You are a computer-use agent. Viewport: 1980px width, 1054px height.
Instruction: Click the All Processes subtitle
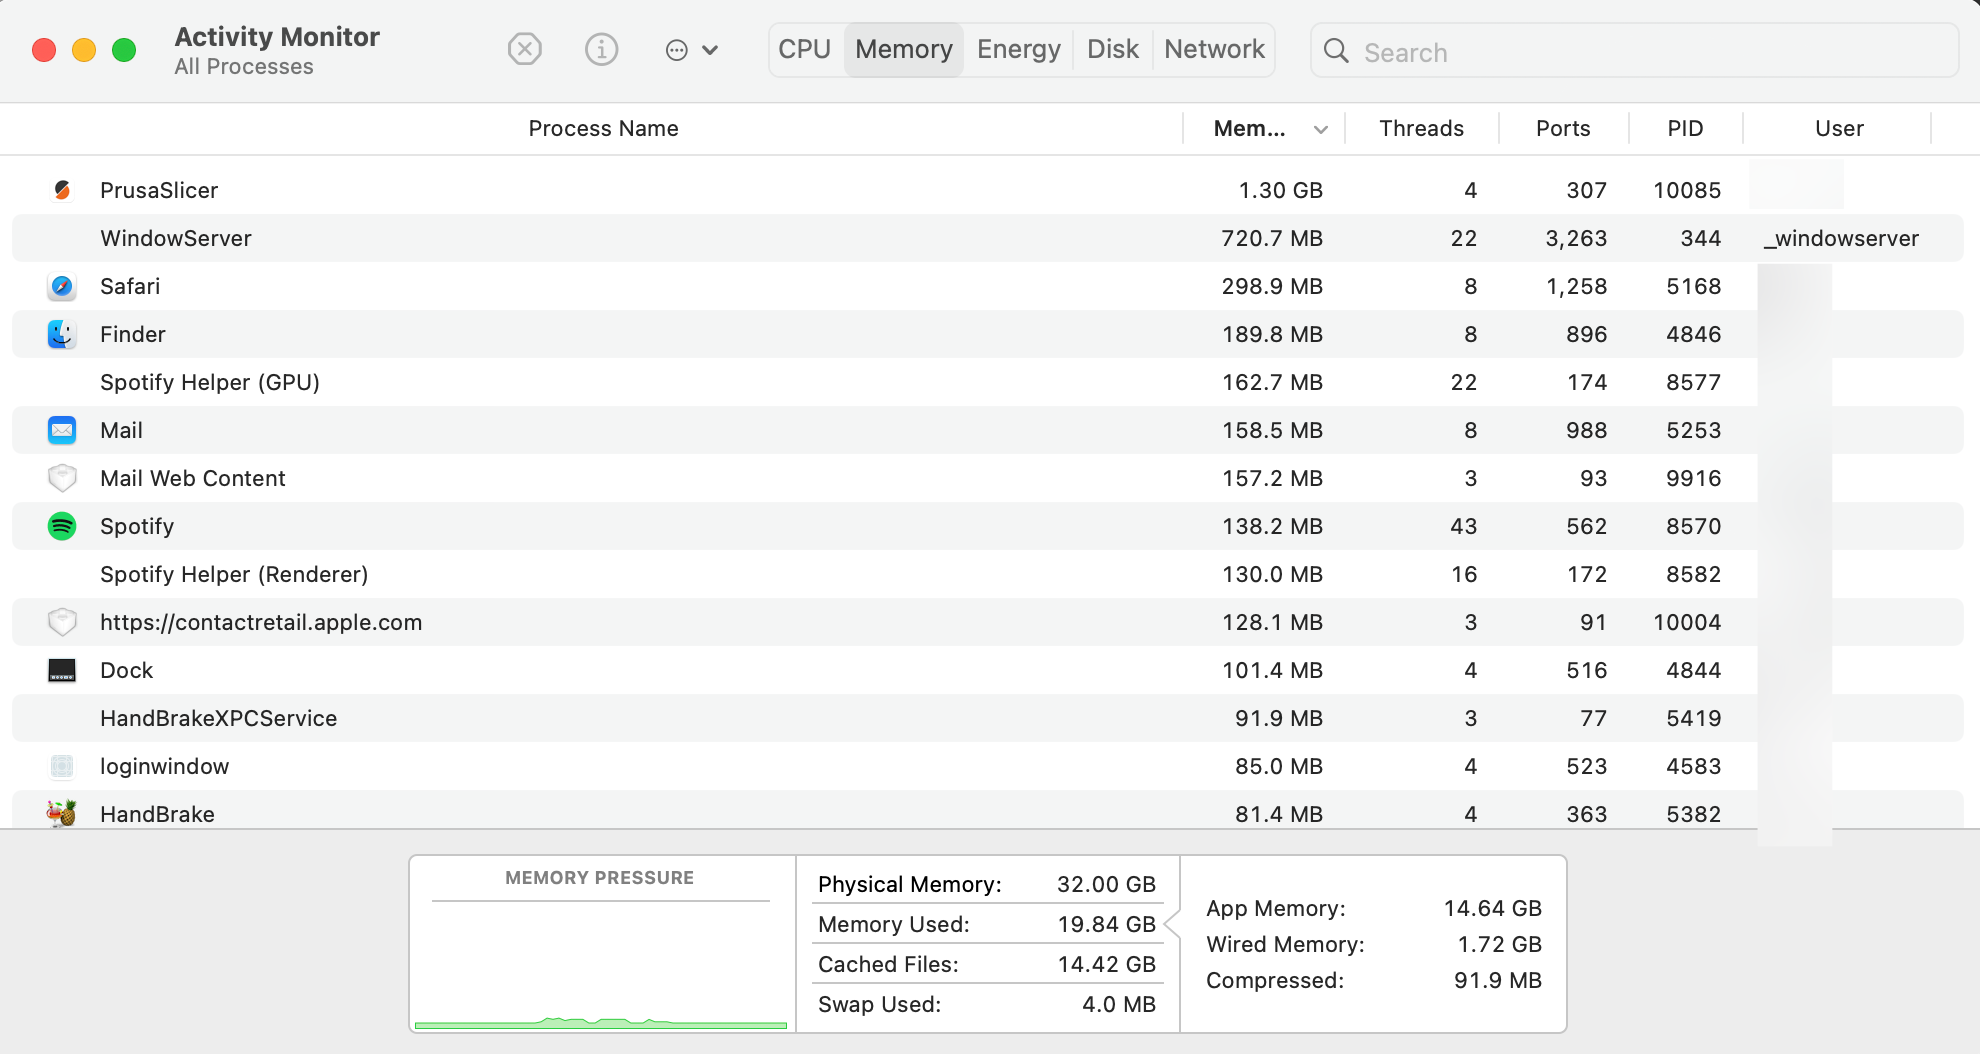pos(244,67)
